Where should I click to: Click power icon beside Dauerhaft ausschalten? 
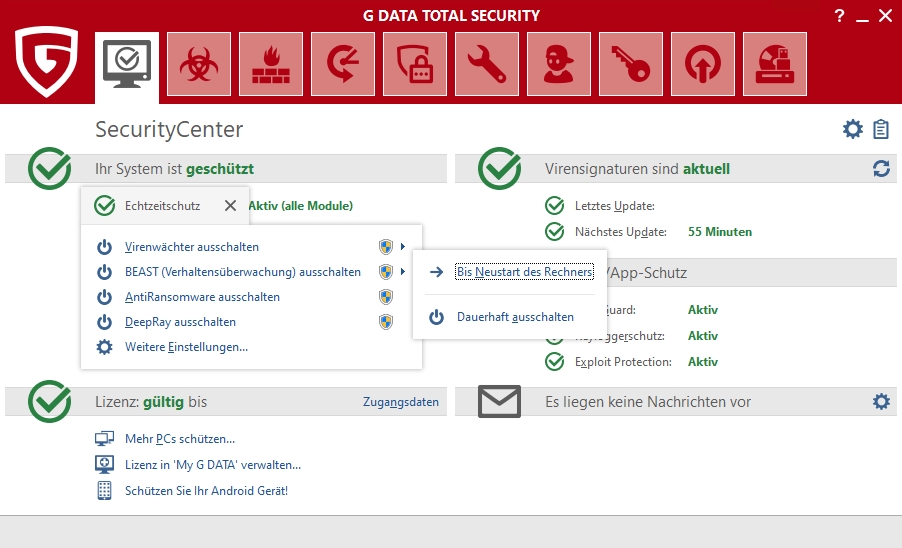tap(437, 317)
